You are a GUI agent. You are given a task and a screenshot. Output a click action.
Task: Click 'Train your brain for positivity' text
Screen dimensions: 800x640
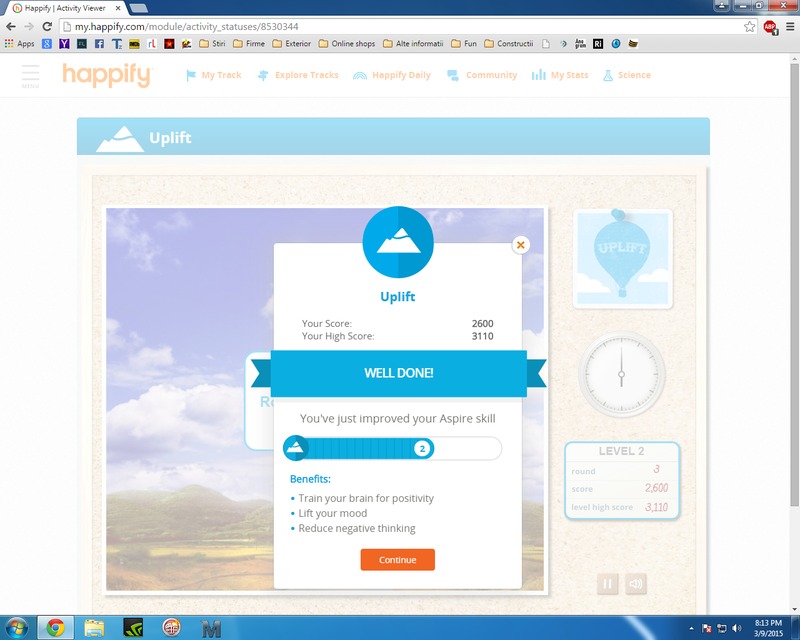point(366,498)
